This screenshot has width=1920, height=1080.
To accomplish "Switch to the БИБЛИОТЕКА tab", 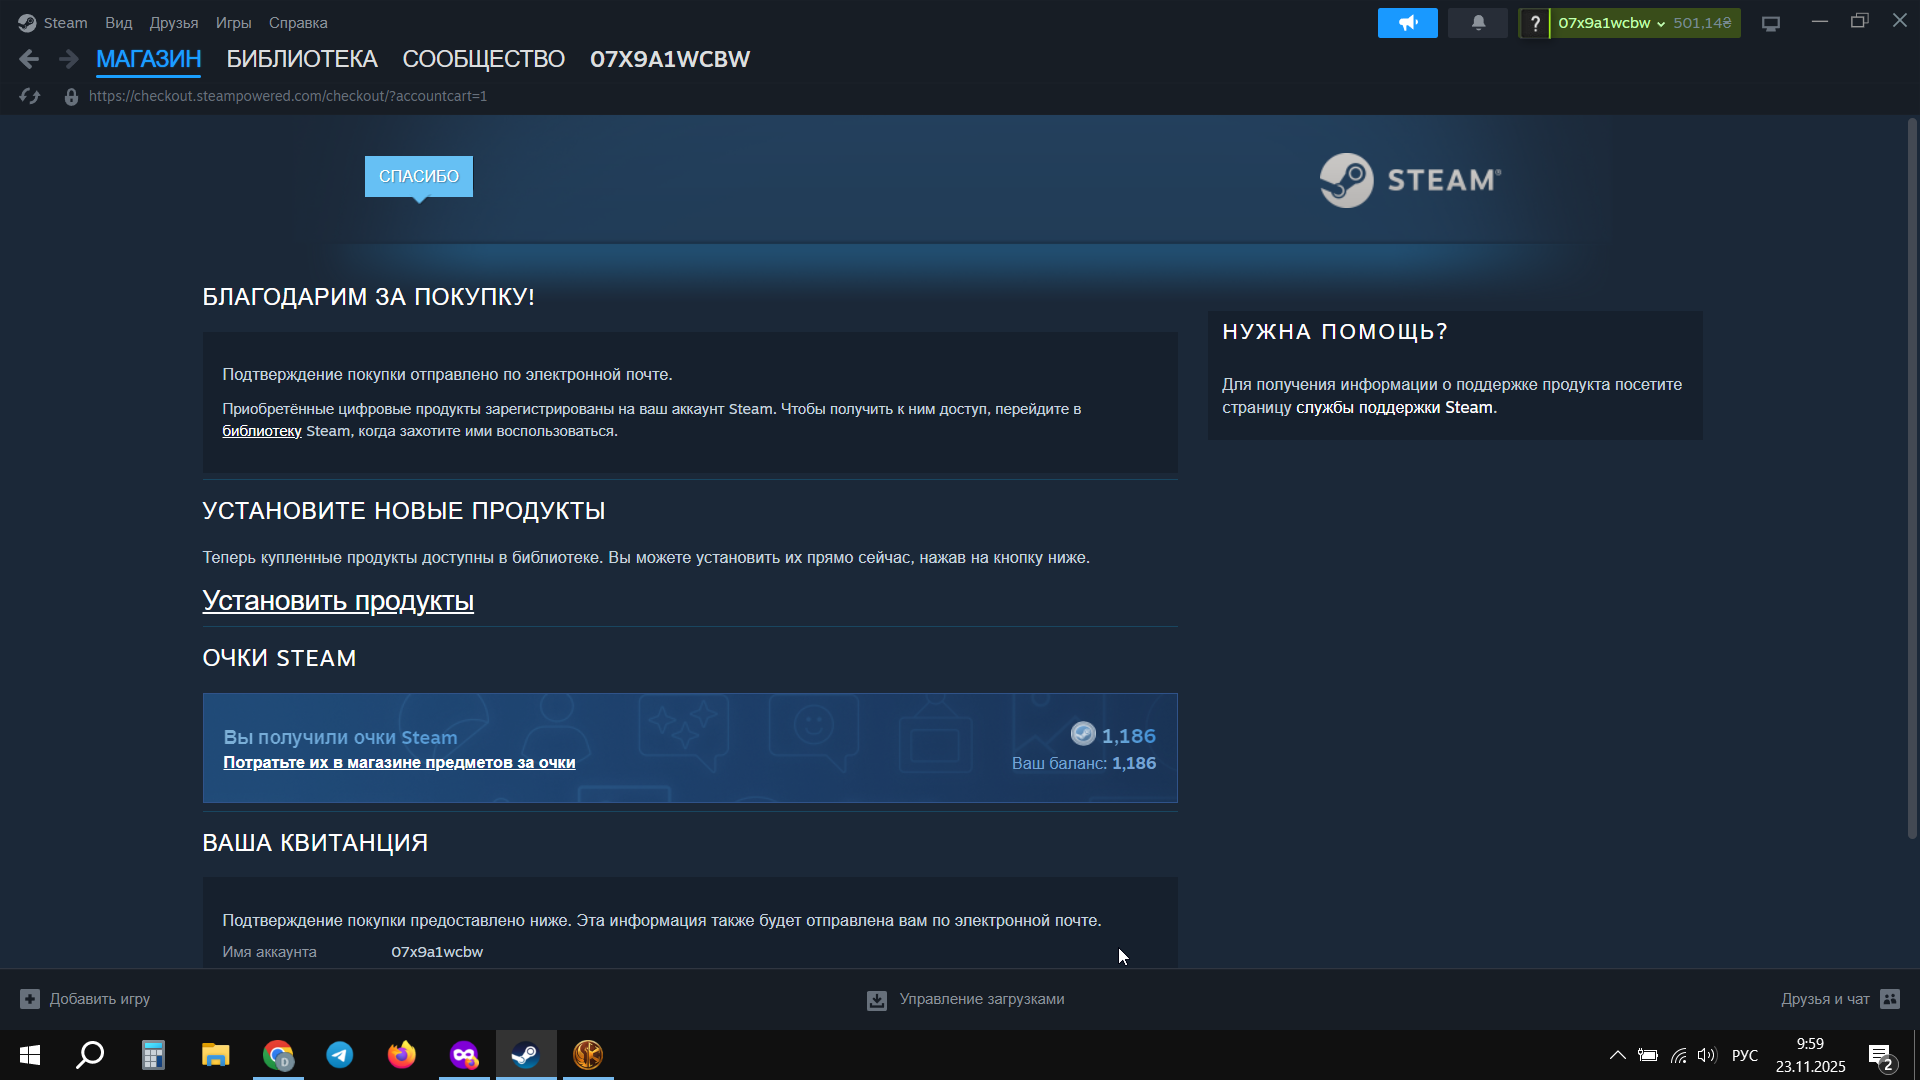I will pos(301,59).
